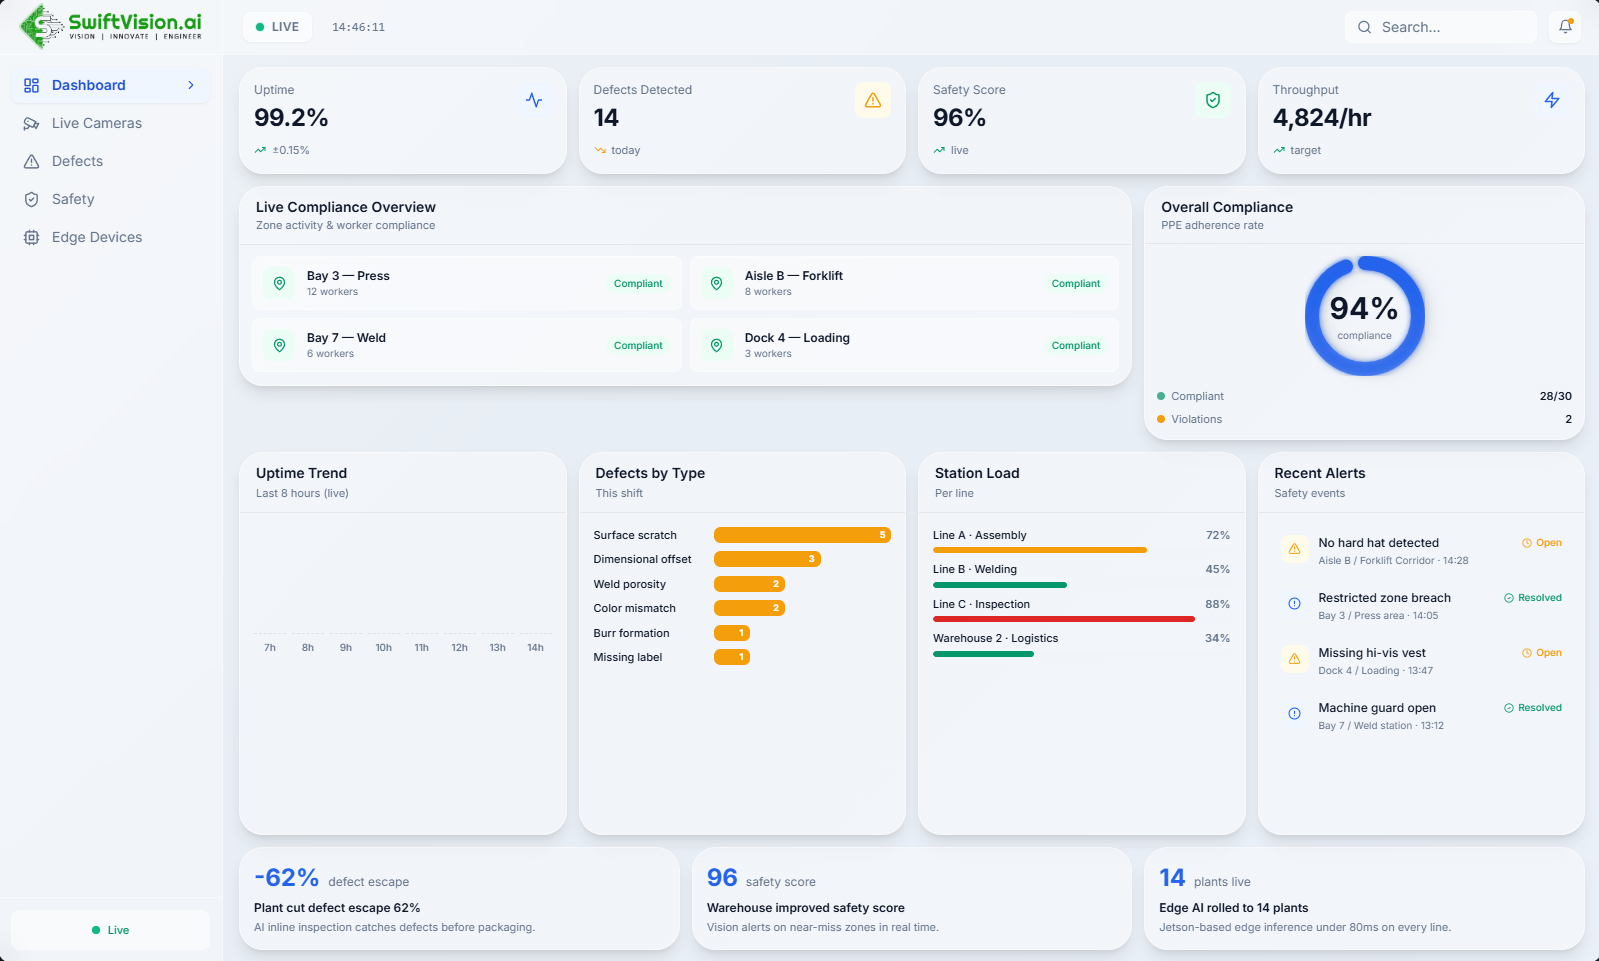Click info icon of Restricted zone breach alert
This screenshot has width=1599, height=961.
pyautogui.click(x=1294, y=604)
